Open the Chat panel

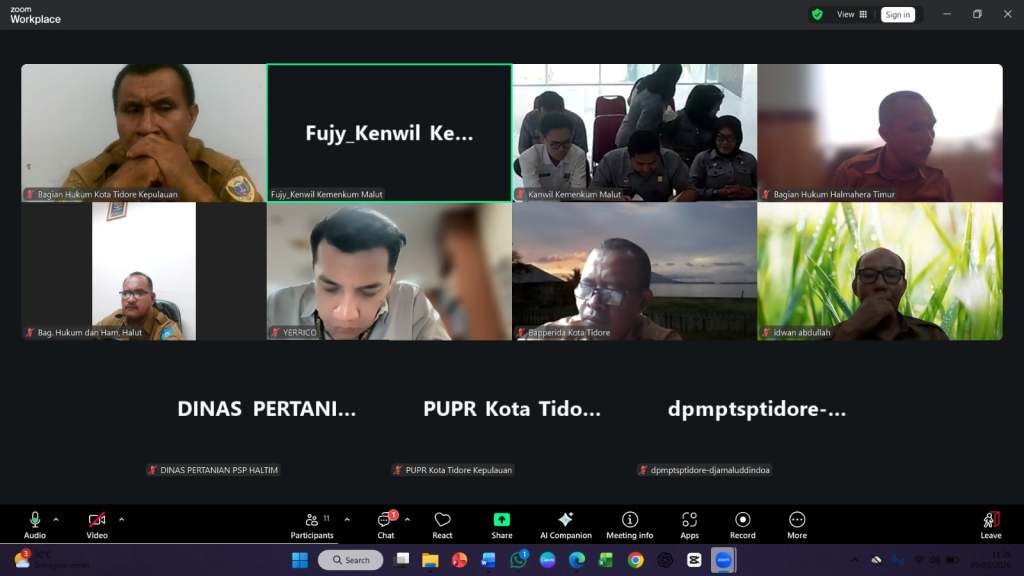click(x=386, y=524)
